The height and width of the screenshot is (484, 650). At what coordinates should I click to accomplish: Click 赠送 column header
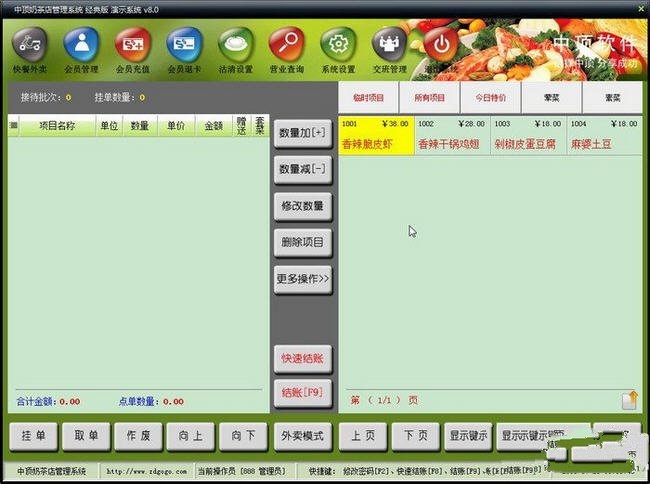pyautogui.click(x=242, y=126)
